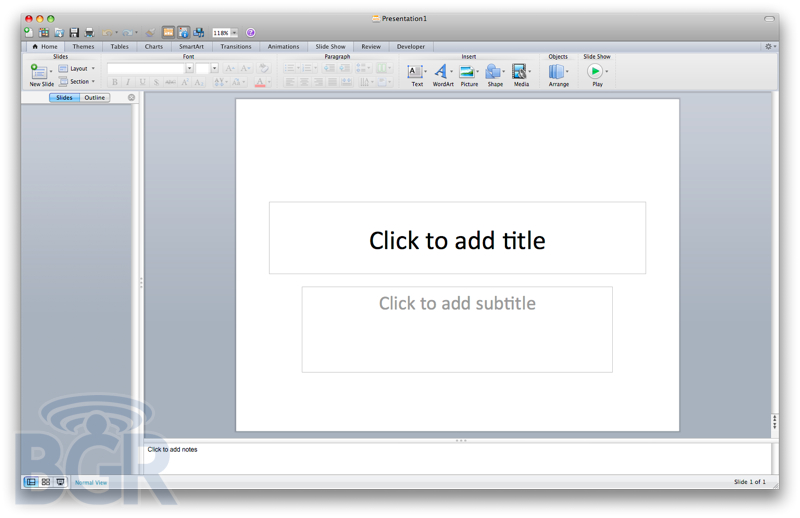Close the slides pane
Viewport: 800px width, 518px height.
coord(131,97)
